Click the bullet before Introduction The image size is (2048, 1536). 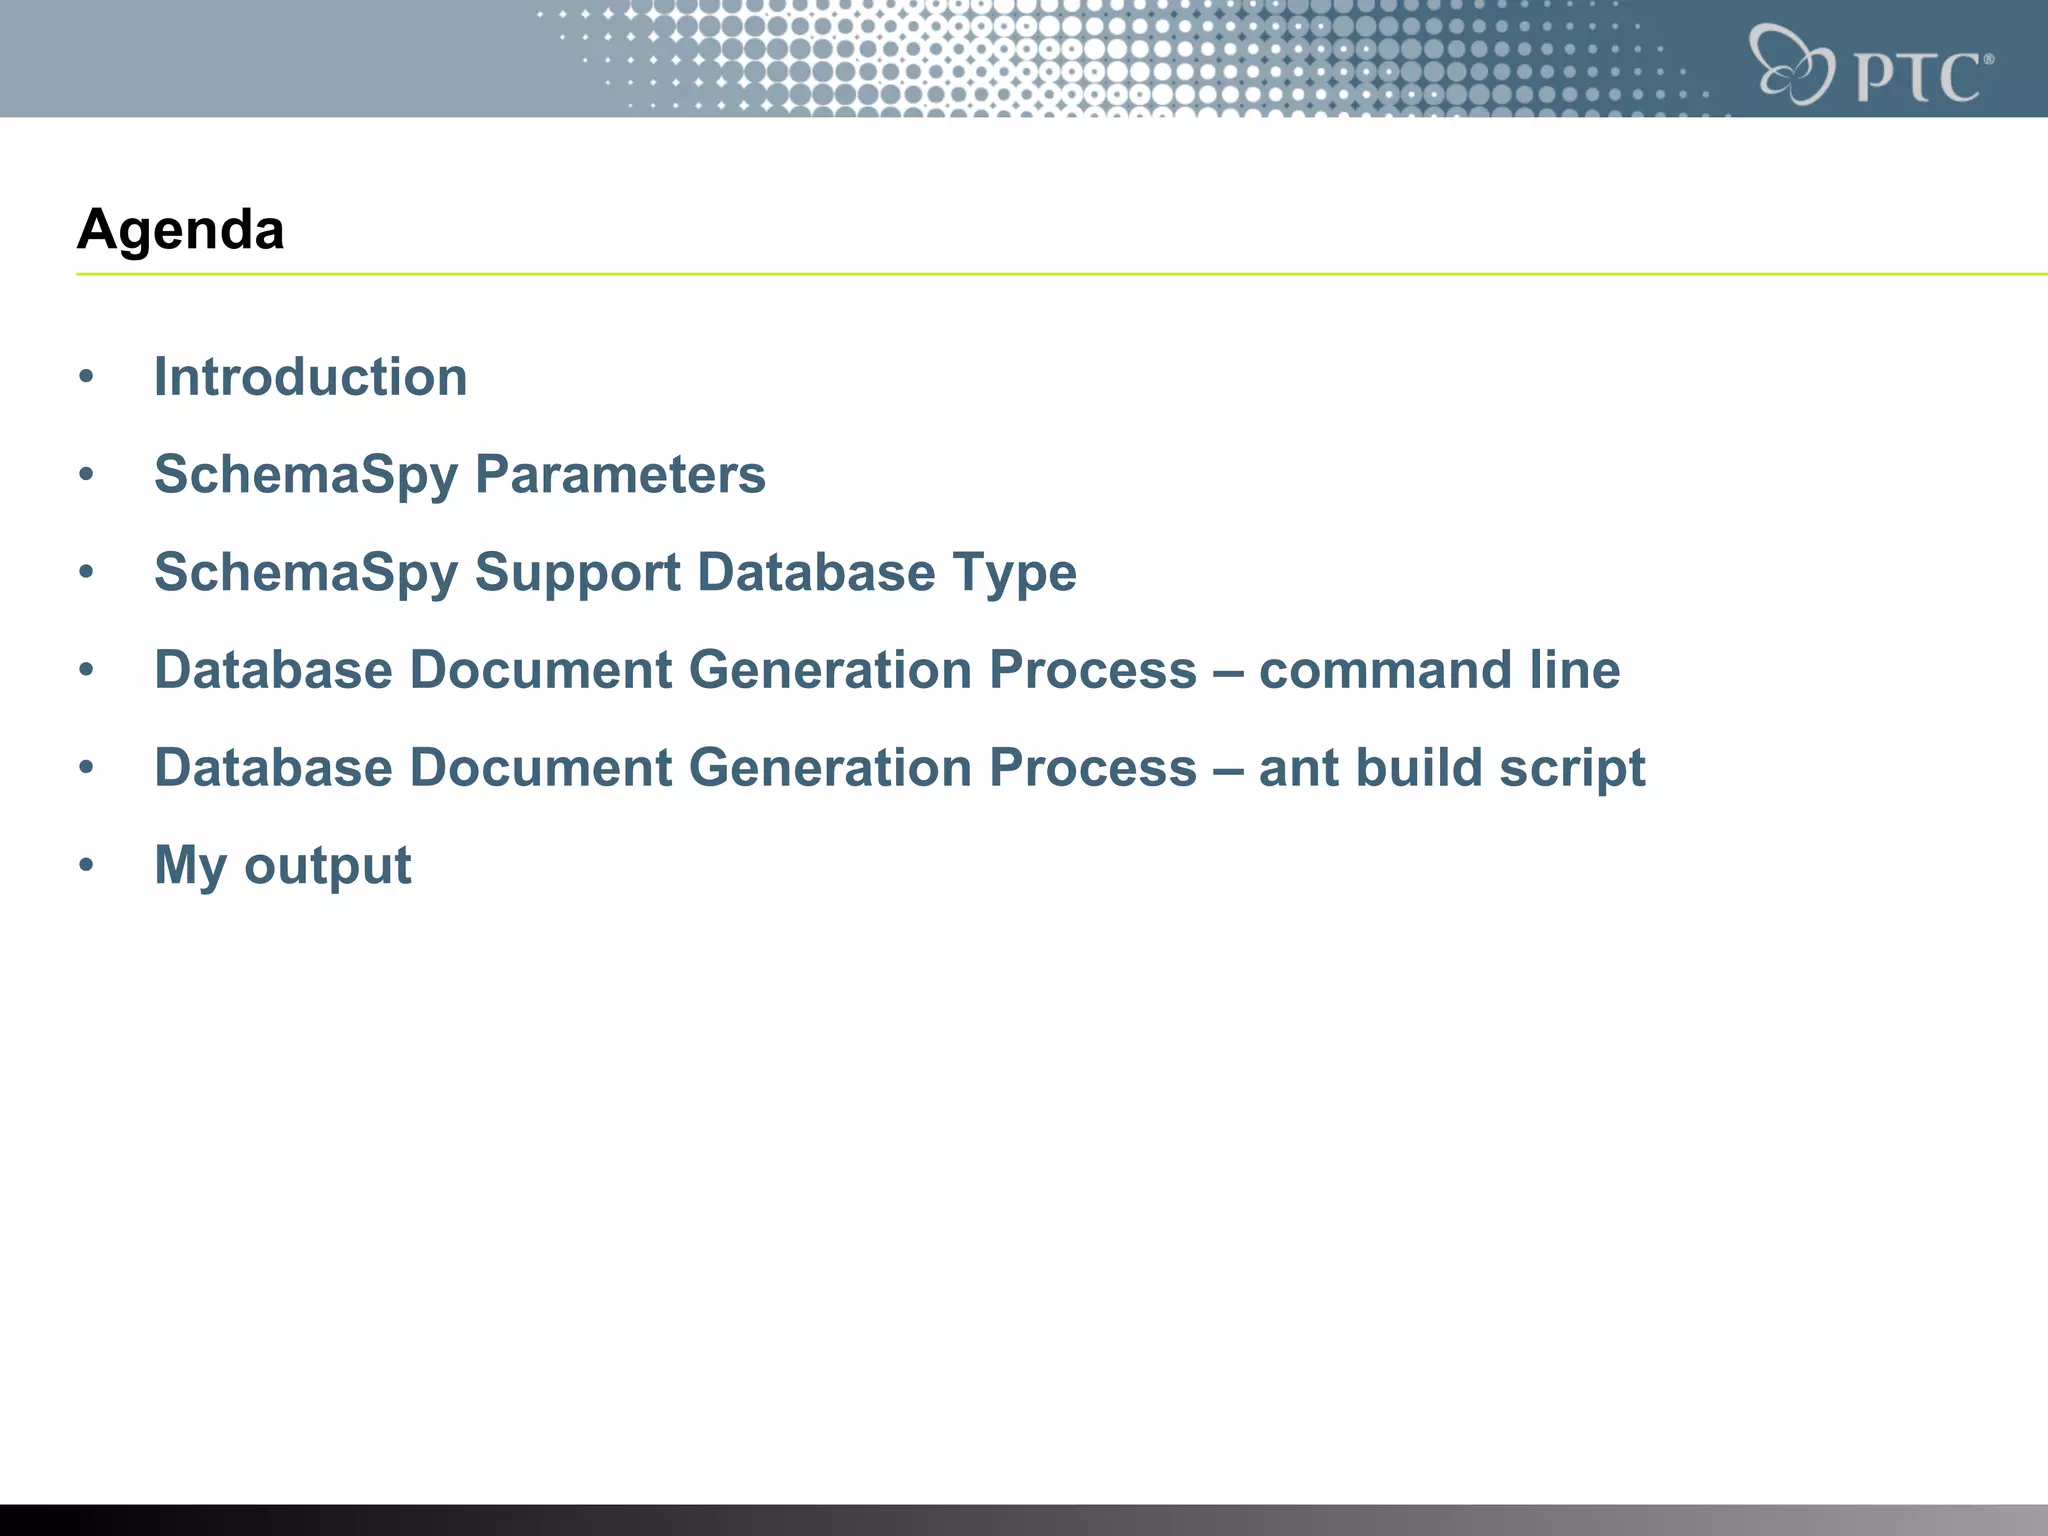click(87, 378)
